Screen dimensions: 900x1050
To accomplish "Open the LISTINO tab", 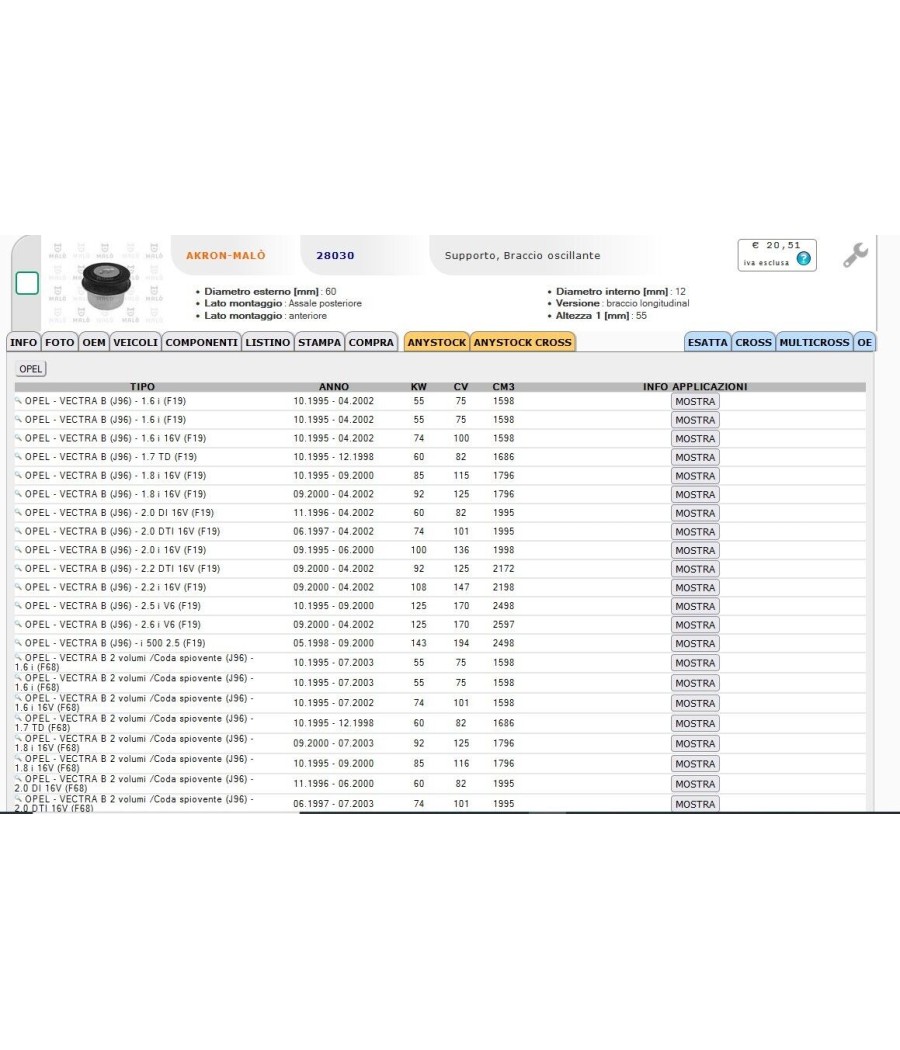I will click(x=268, y=342).
